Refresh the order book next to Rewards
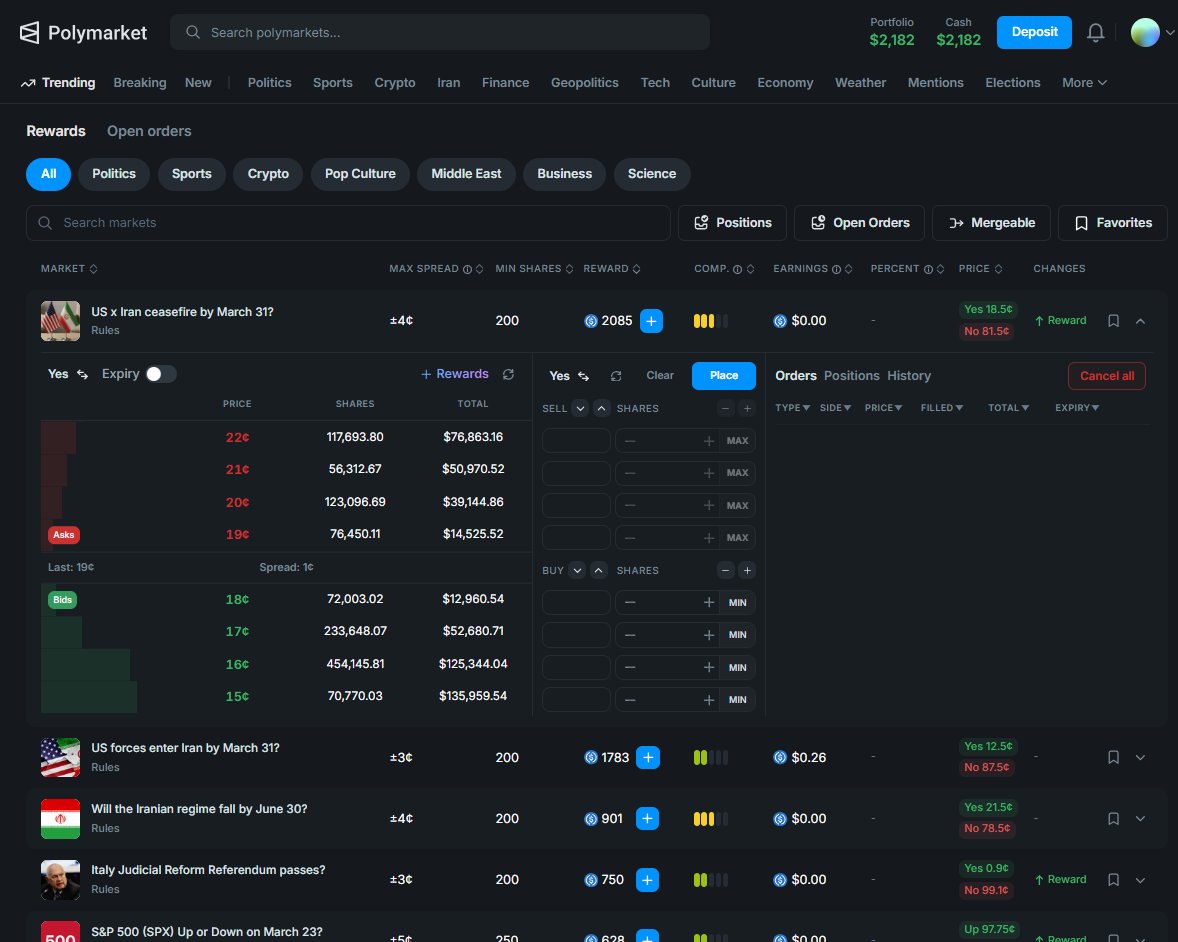The height and width of the screenshot is (942, 1178). [x=509, y=374]
